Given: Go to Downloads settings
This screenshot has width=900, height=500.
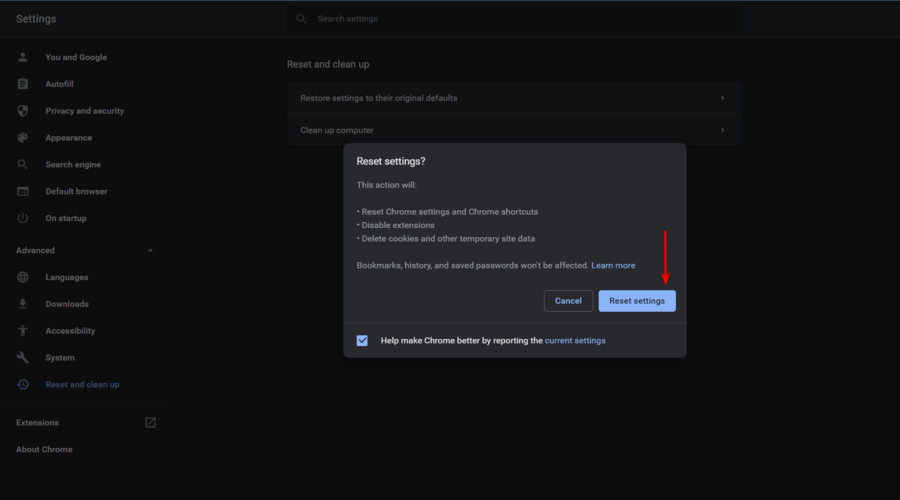Looking at the screenshot, I should pos(67,304).
